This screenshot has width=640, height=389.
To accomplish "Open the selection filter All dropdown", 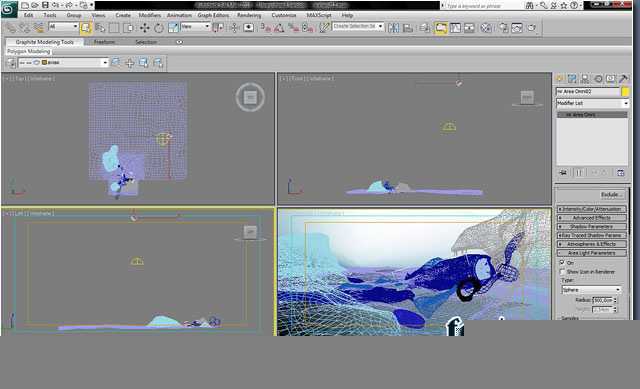I will point(63,27).
